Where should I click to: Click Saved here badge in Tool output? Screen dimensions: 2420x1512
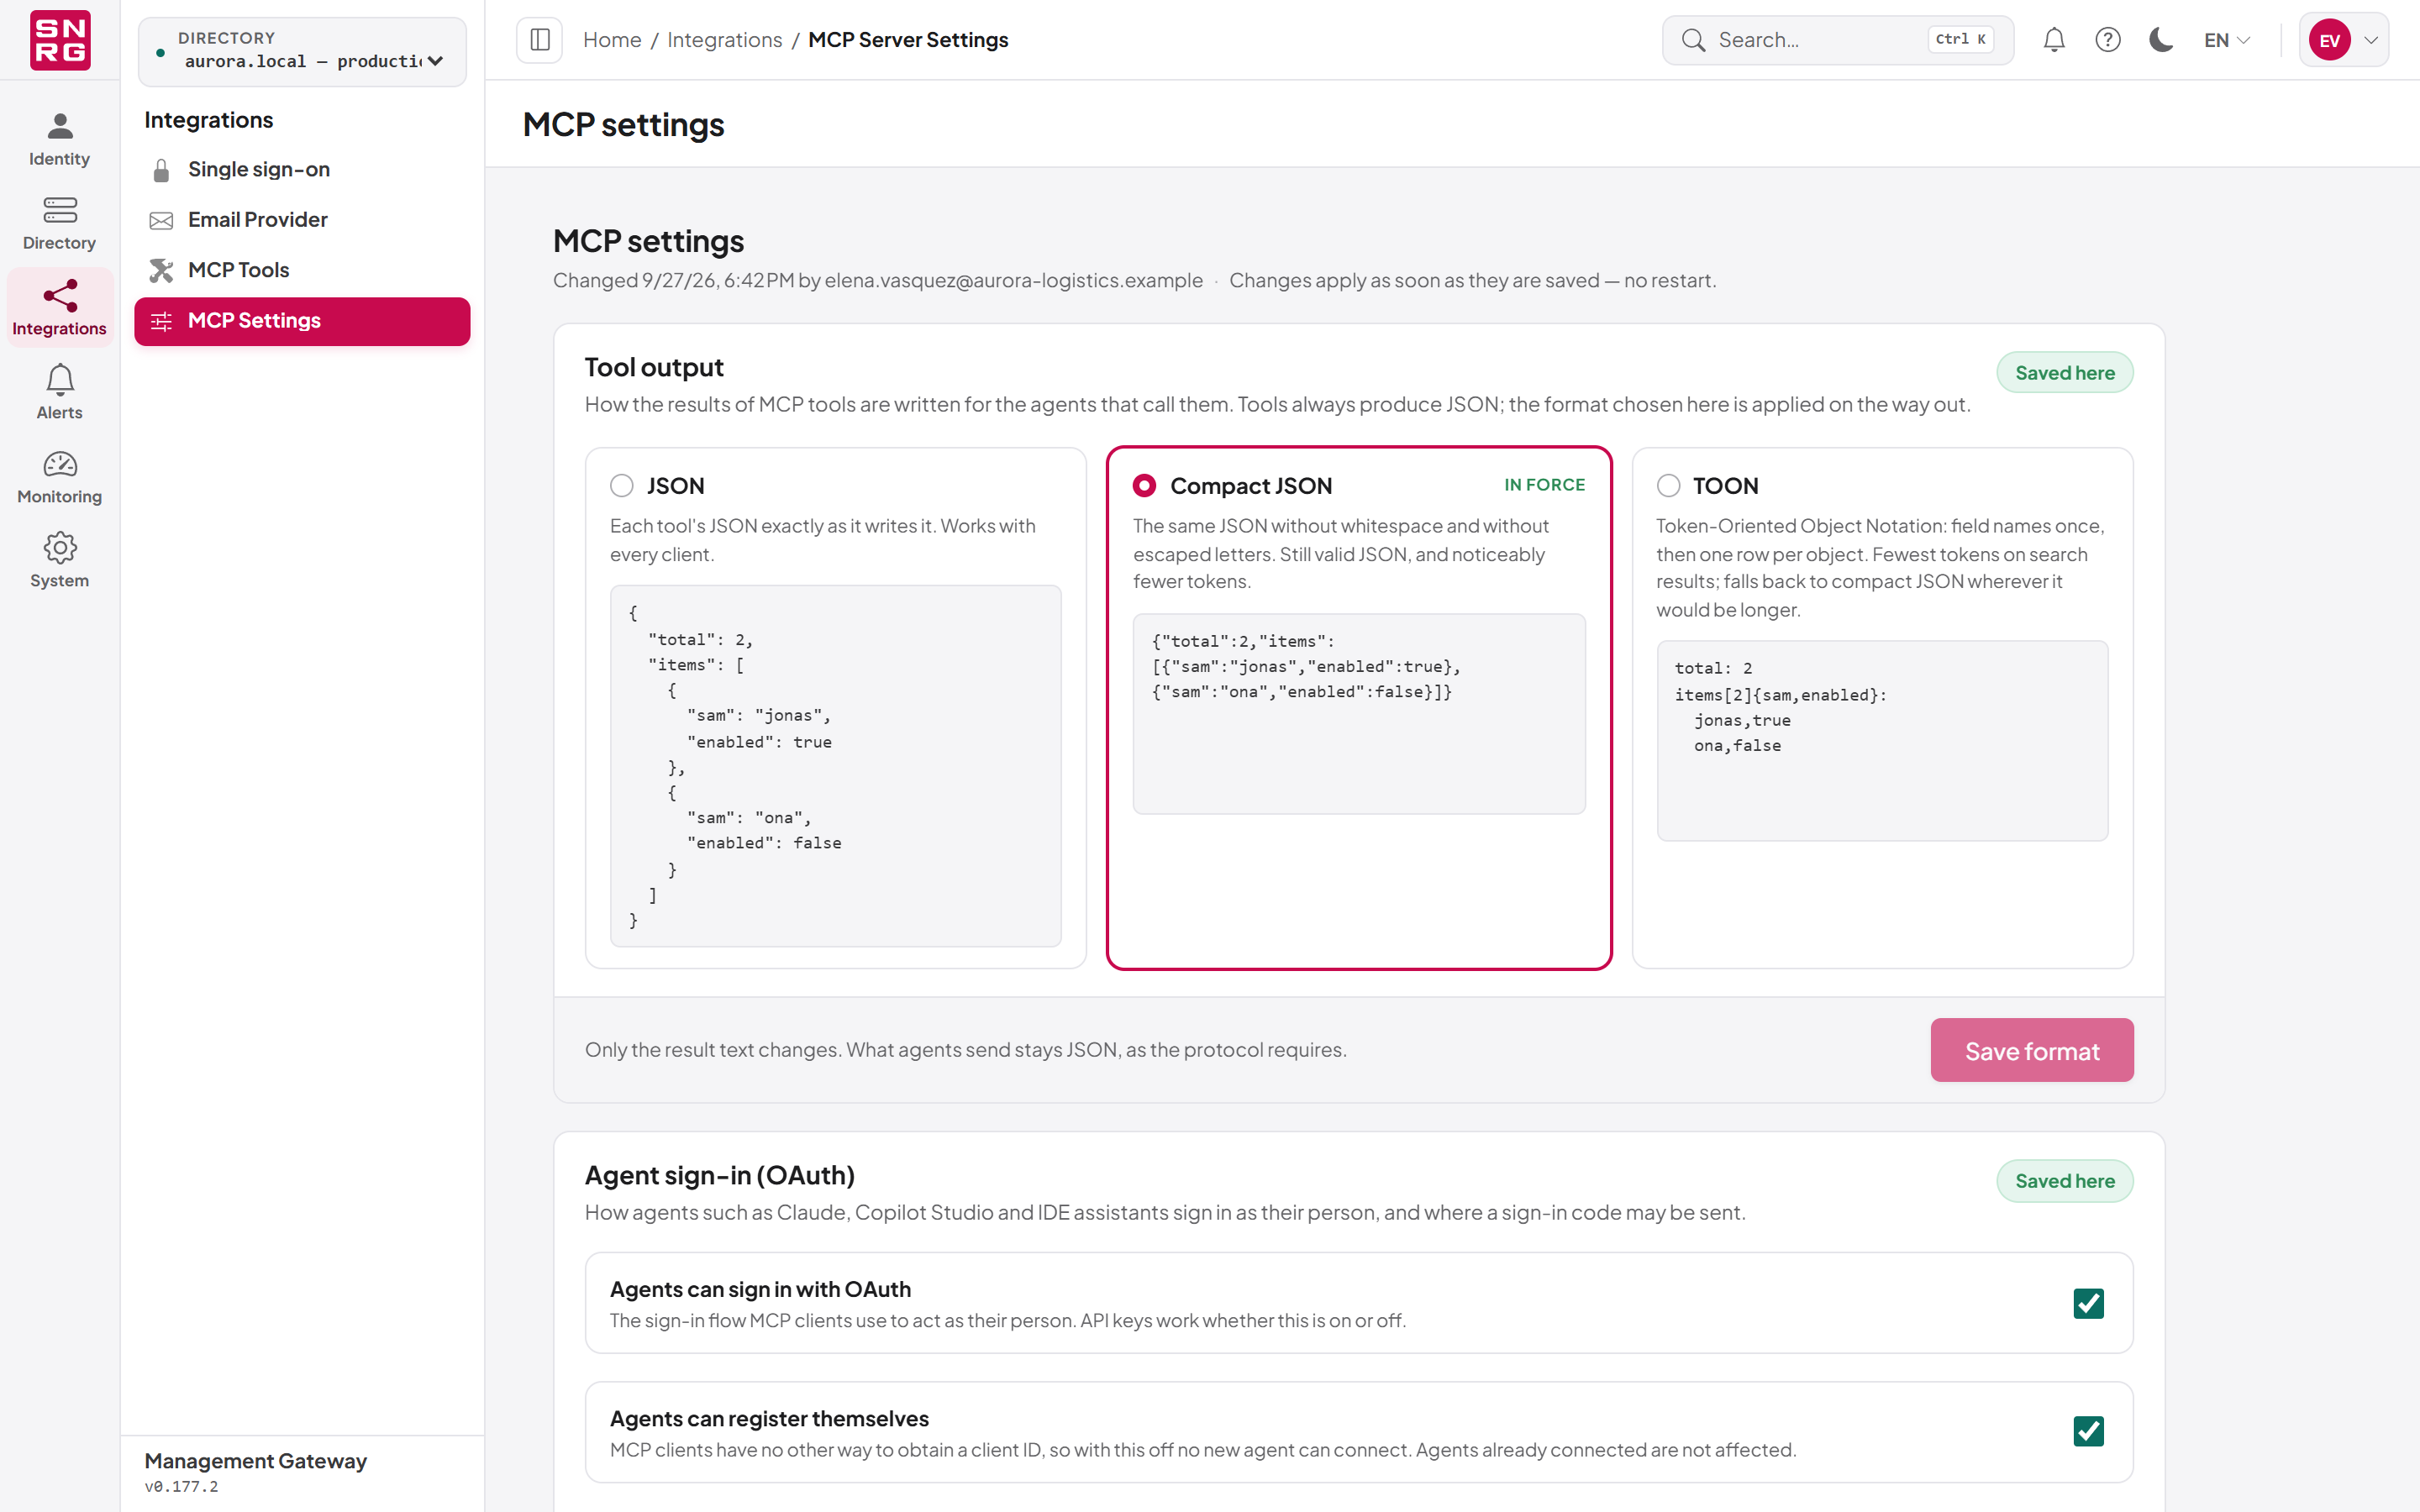click(2064, 373)
